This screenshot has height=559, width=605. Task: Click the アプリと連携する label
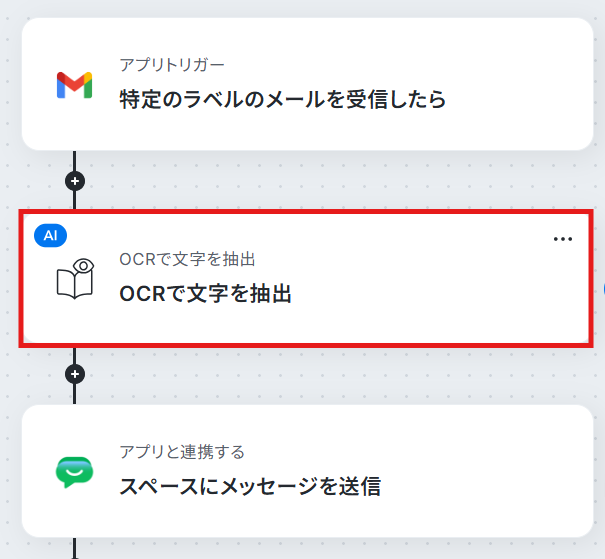(x=182, y=452)
